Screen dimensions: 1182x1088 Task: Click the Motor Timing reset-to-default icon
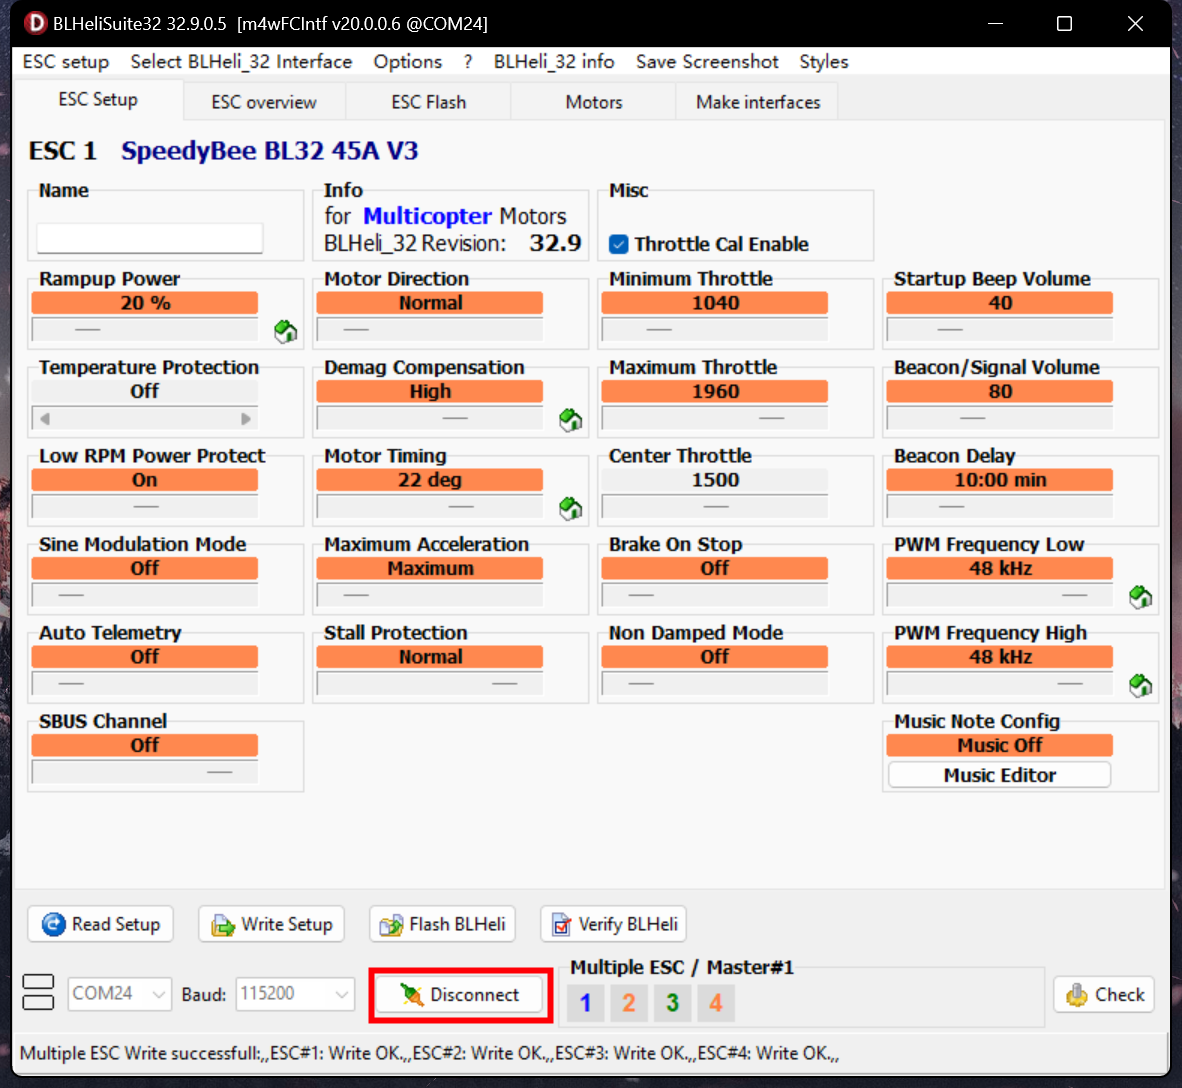571,508
